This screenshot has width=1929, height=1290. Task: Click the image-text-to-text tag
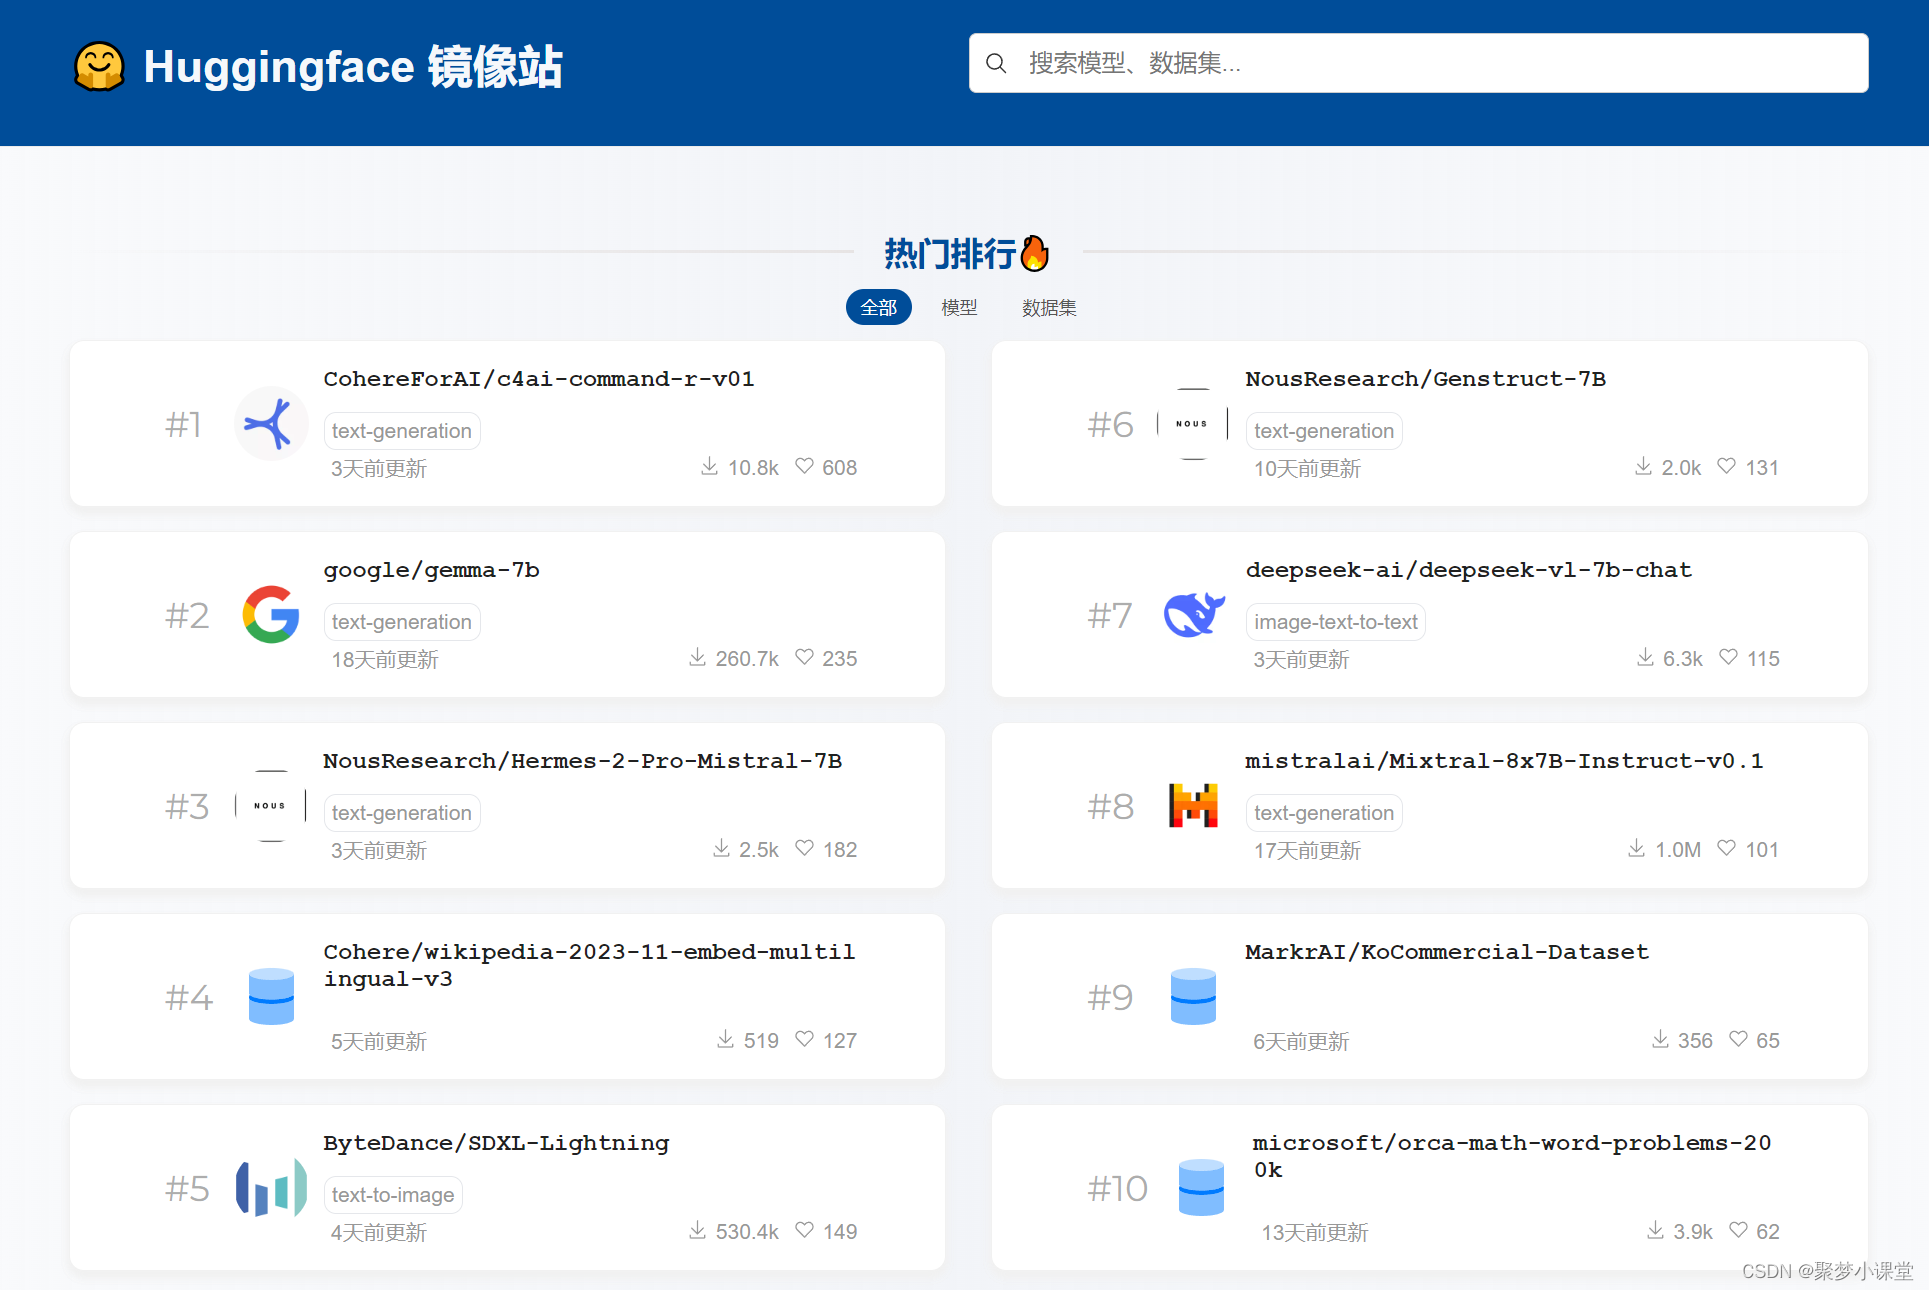1335,622
